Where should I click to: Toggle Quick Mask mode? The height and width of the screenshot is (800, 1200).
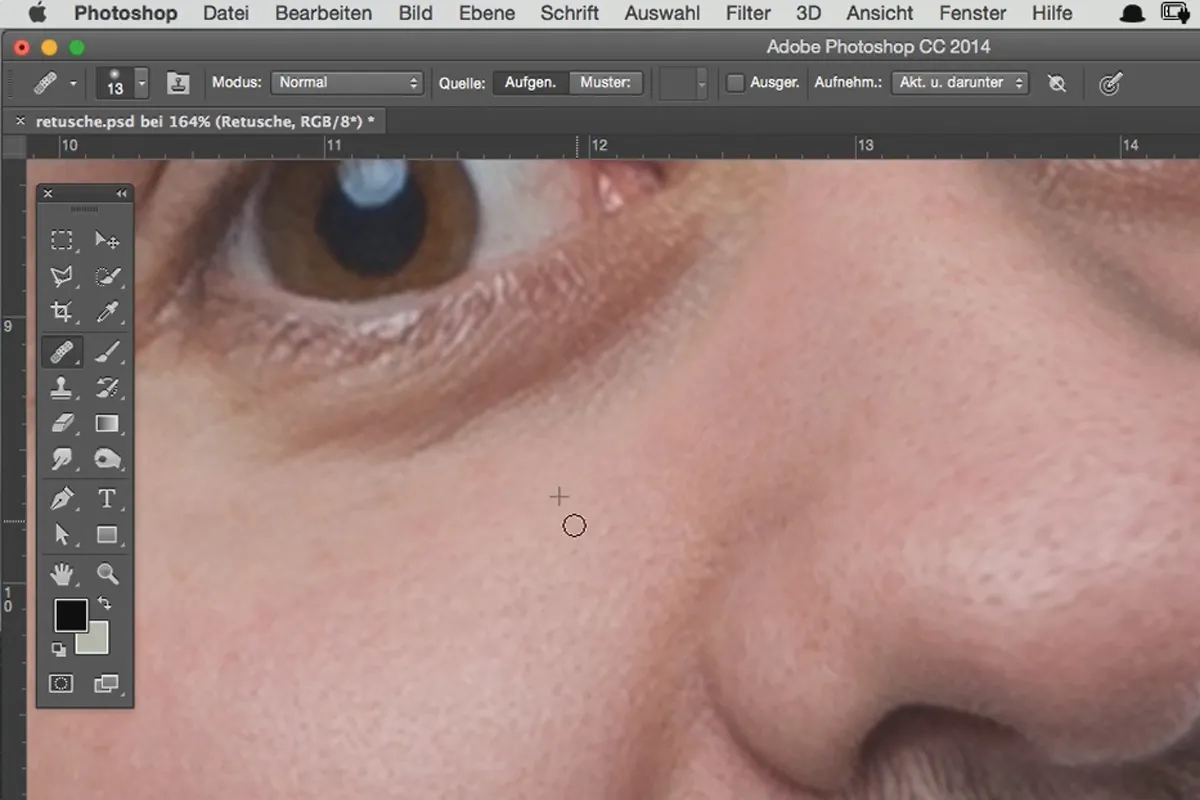click(x=62, y=684)
